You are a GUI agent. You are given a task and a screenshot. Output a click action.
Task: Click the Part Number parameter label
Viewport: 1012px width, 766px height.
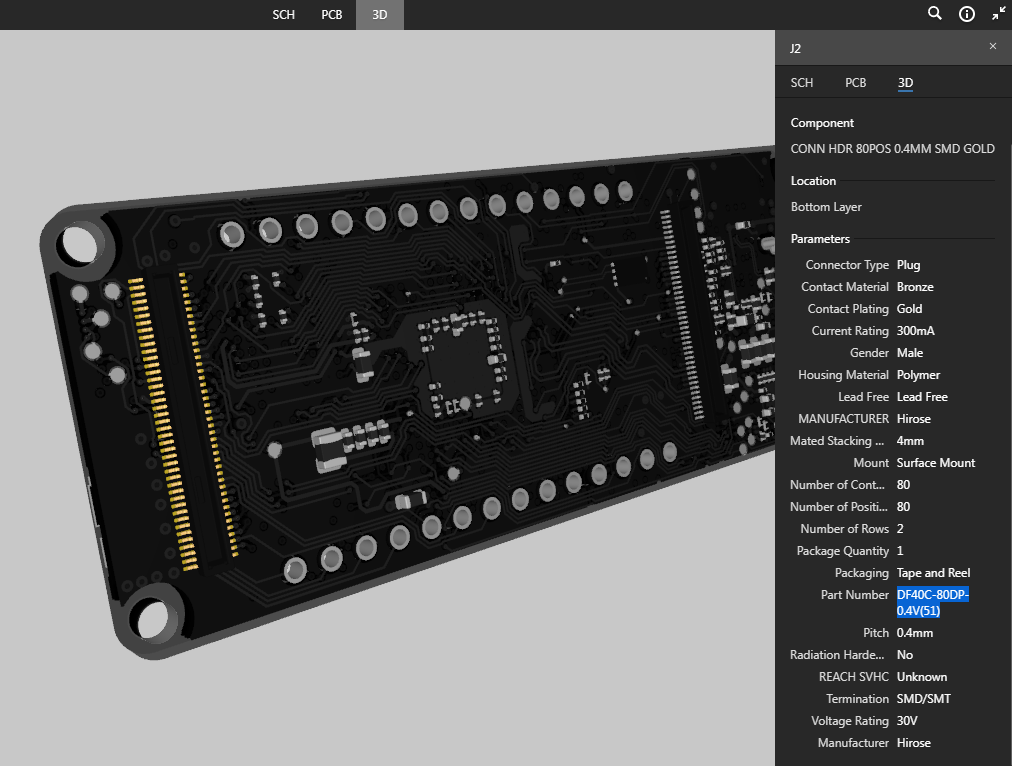855,594
